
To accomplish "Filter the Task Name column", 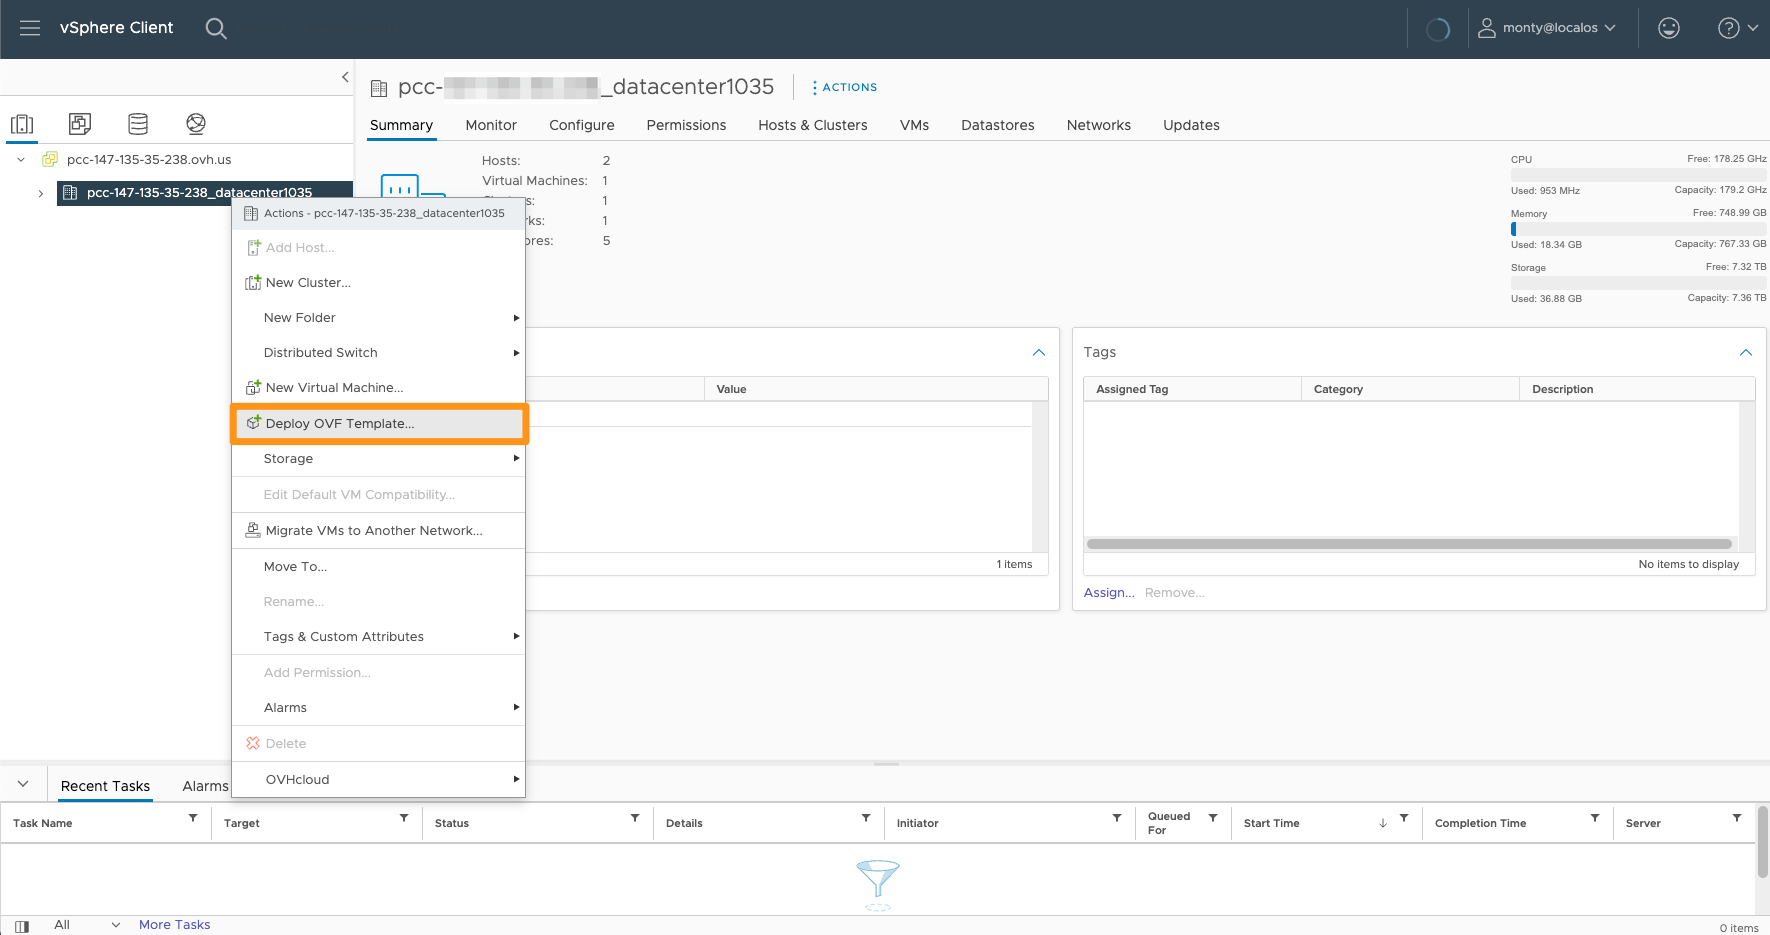I will (193, 818).
